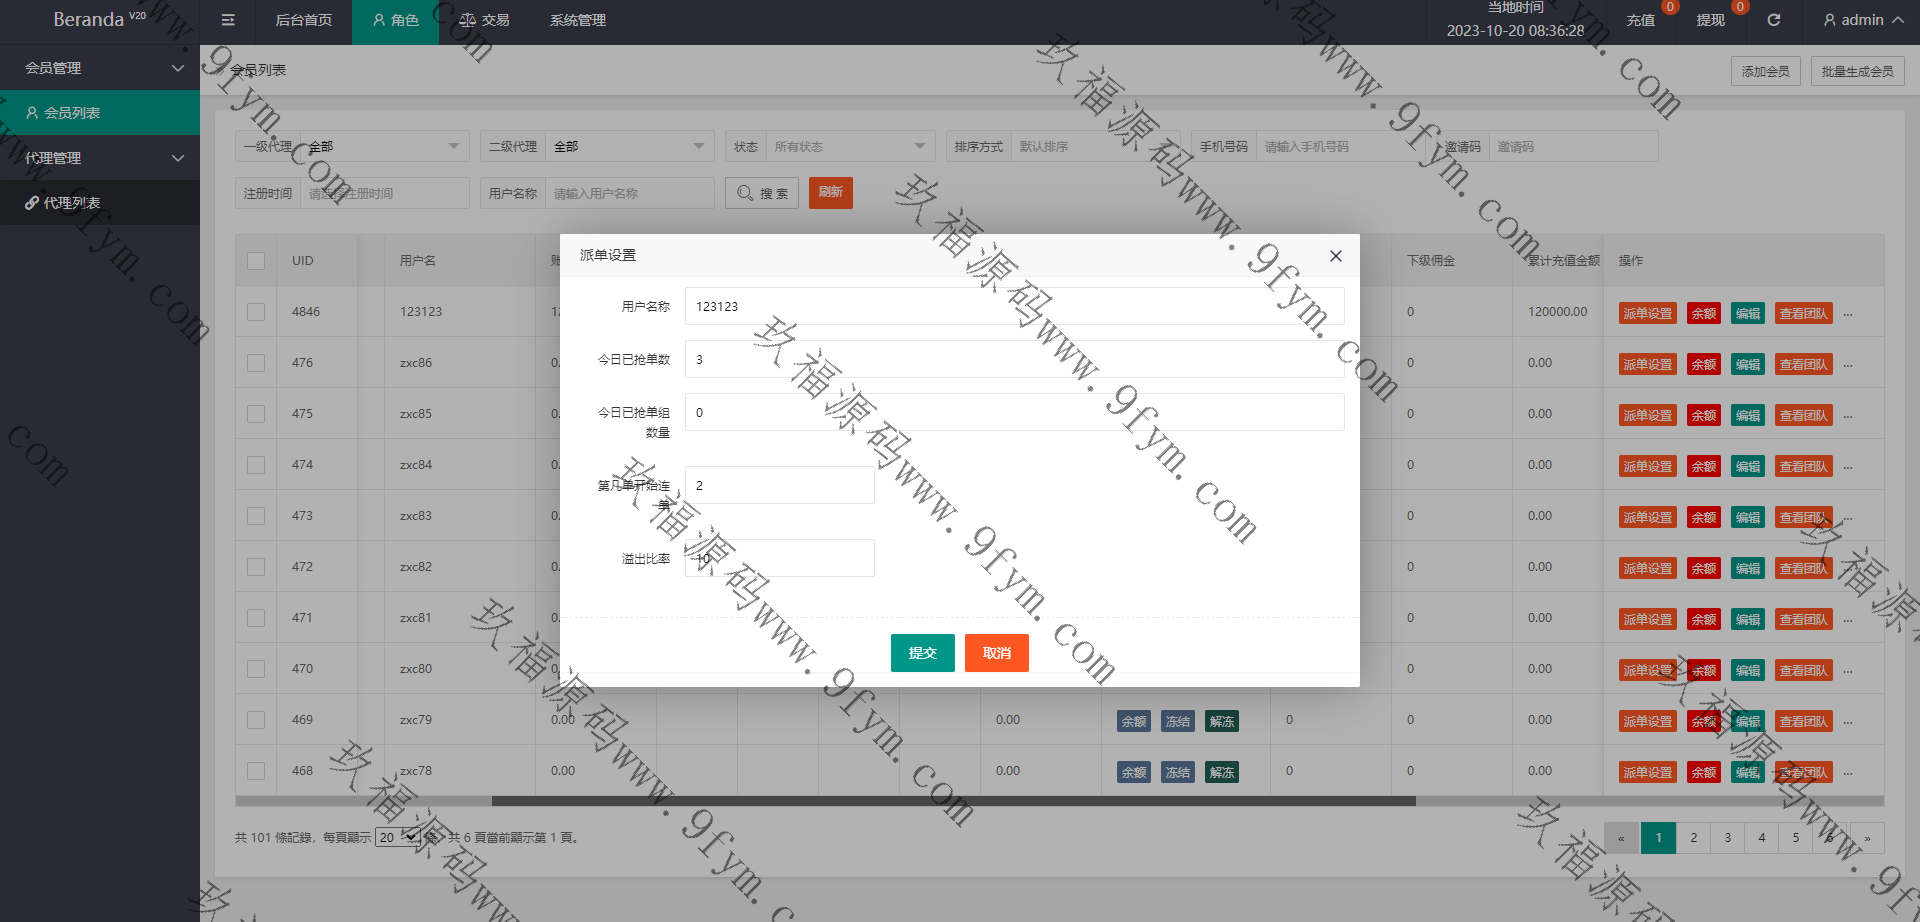Click the refresh icon in top bar
The image size is (1920, 922).
1773,20
